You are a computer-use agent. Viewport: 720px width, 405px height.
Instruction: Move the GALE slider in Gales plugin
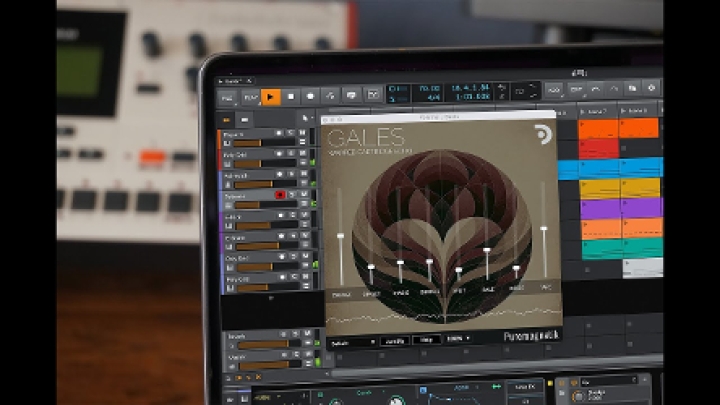click(x=487, y=250)
